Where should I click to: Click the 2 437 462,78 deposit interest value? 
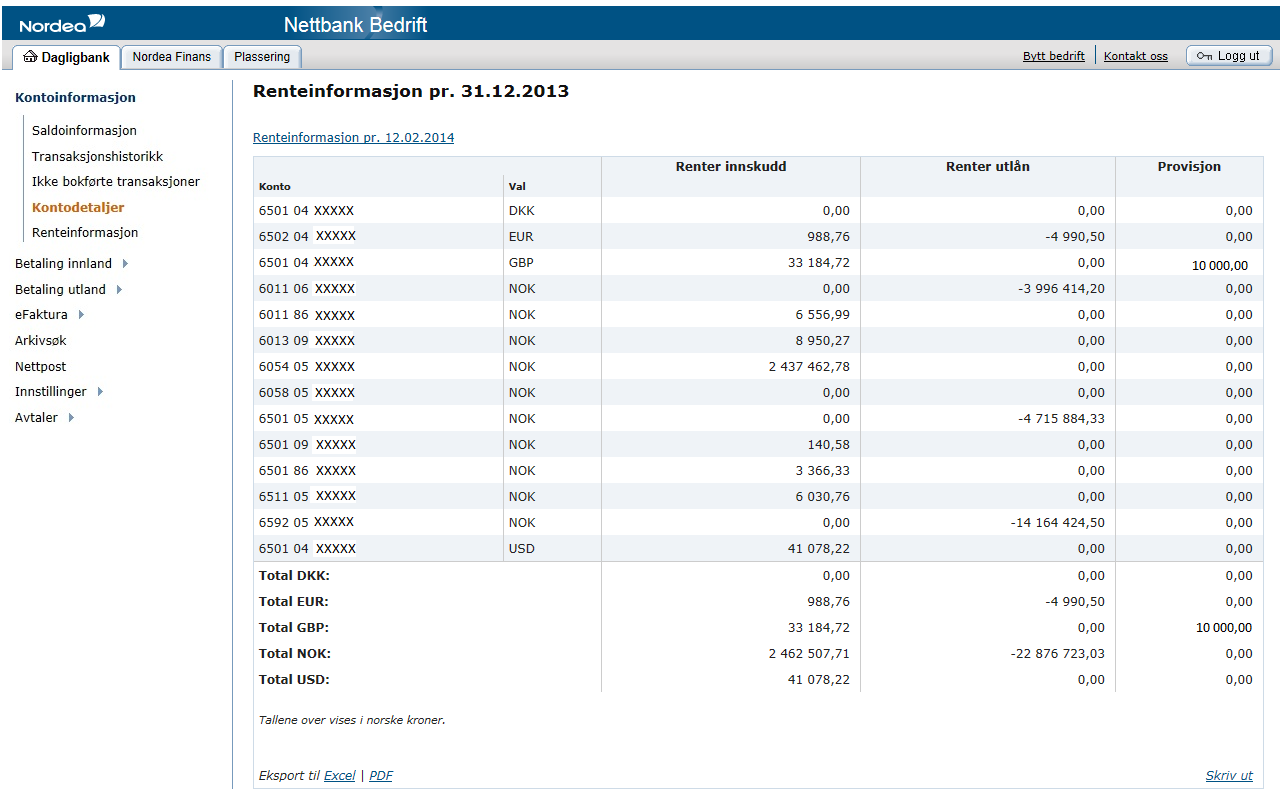pyautogui.click(x=810, y=367)
